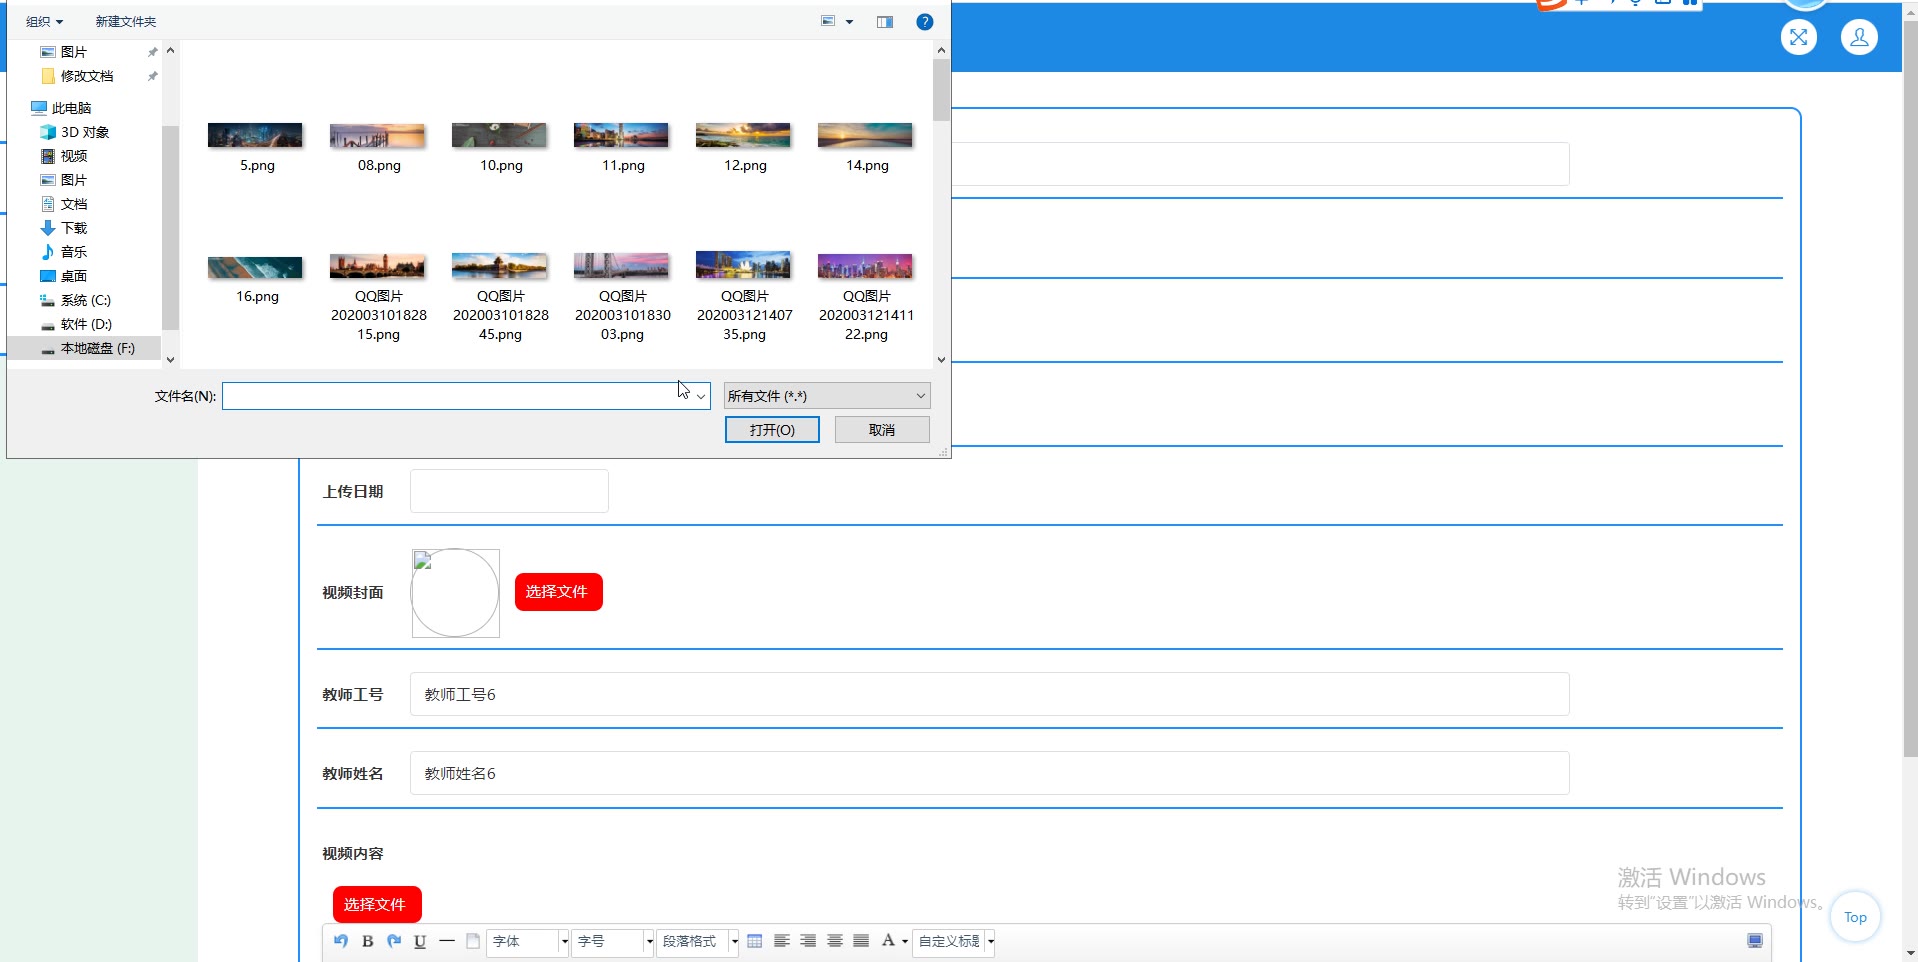
Task: Open the view options dropdown arrow
Action: point(850,22)
